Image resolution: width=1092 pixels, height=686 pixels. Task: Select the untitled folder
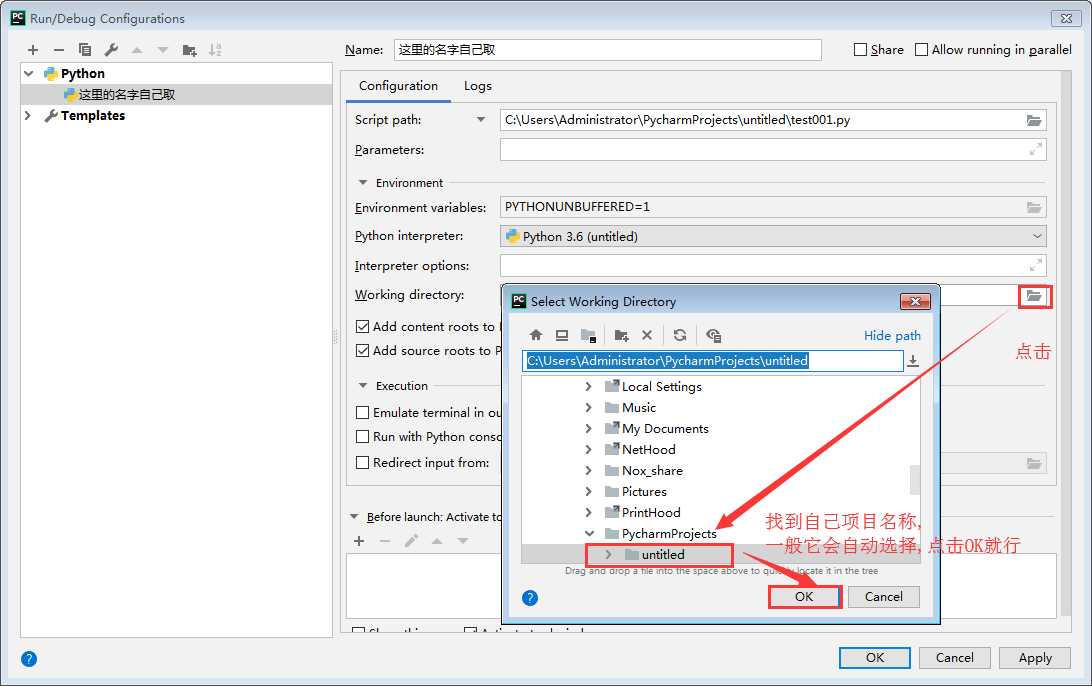click(663, 554)
